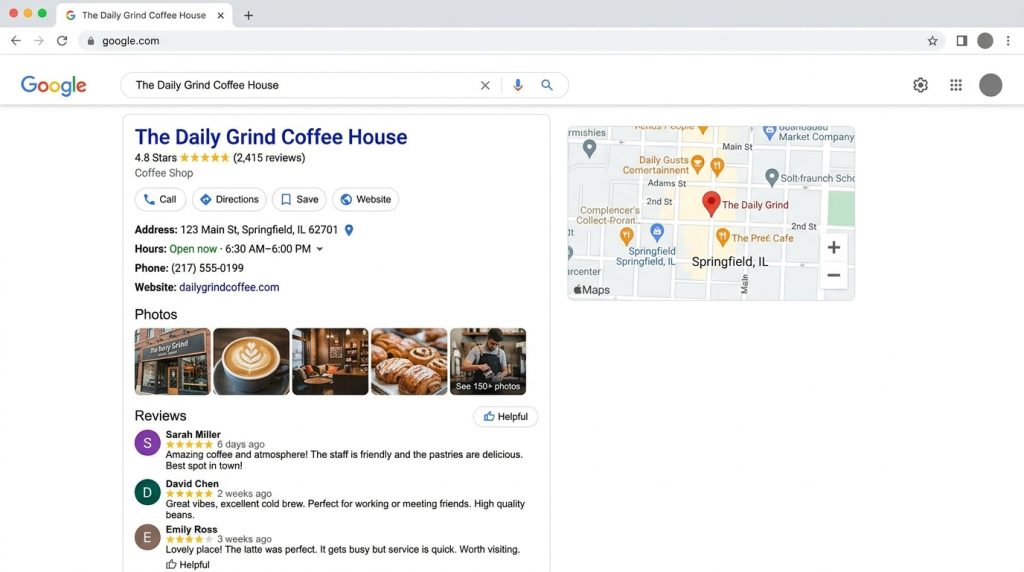Open the pastries photo thumbnail
Viewport: 1024px width, 572px height.
409,361
